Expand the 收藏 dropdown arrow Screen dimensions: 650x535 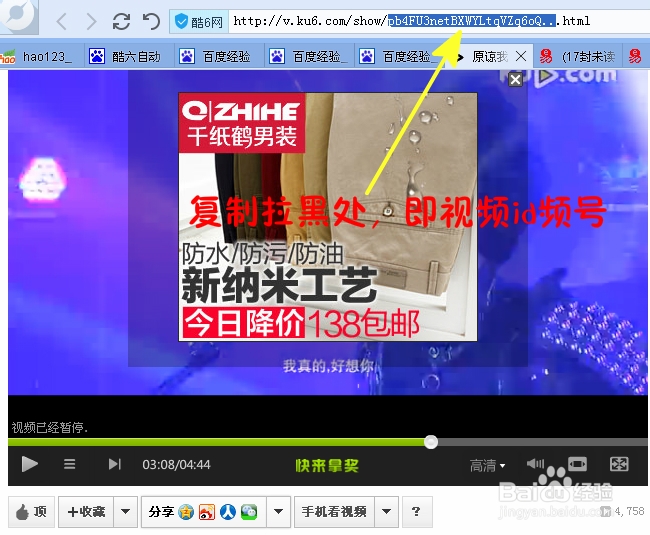pos(126,512)
